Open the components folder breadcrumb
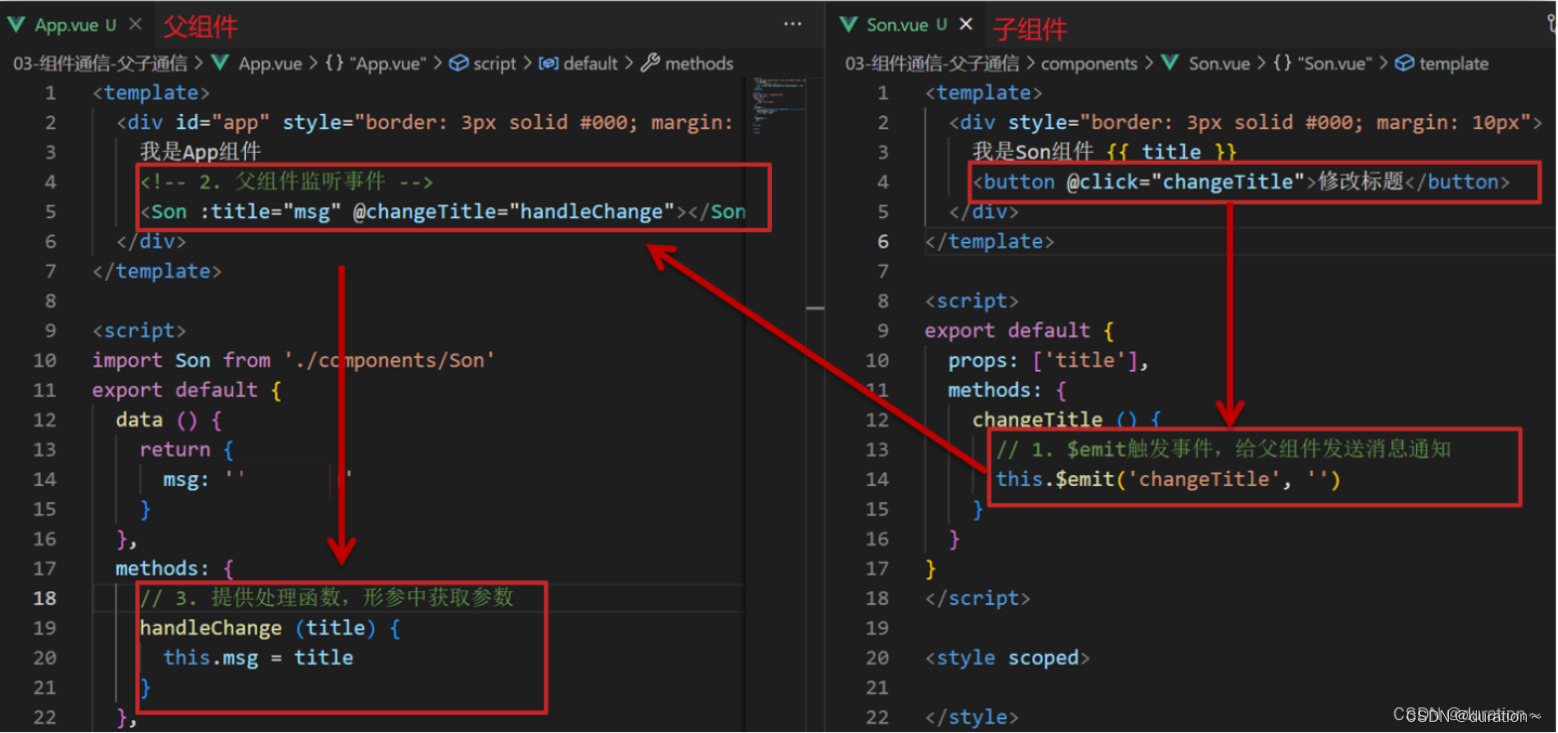The image size is (1558, 733). point(1089,63)
